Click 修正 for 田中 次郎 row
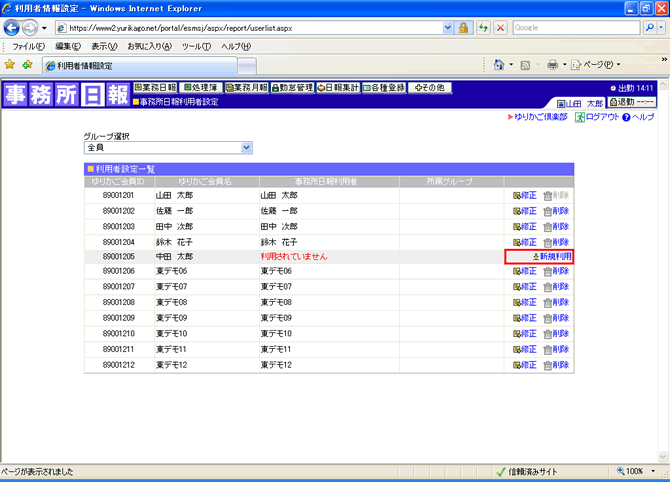This screenshot has height=482, width=670. point(525,226)
